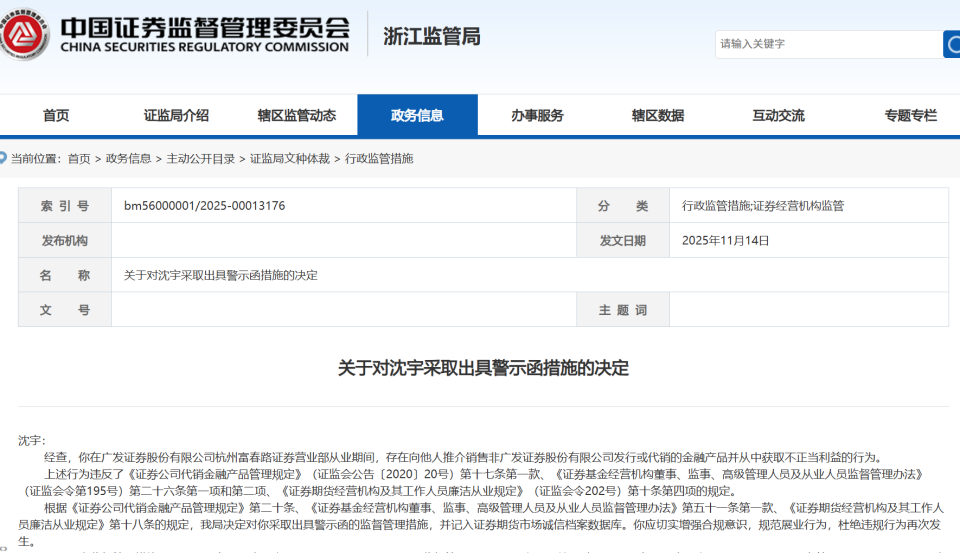
Task: Select the highlighted 政务信息 tab
Action: (x=418, y=115)
